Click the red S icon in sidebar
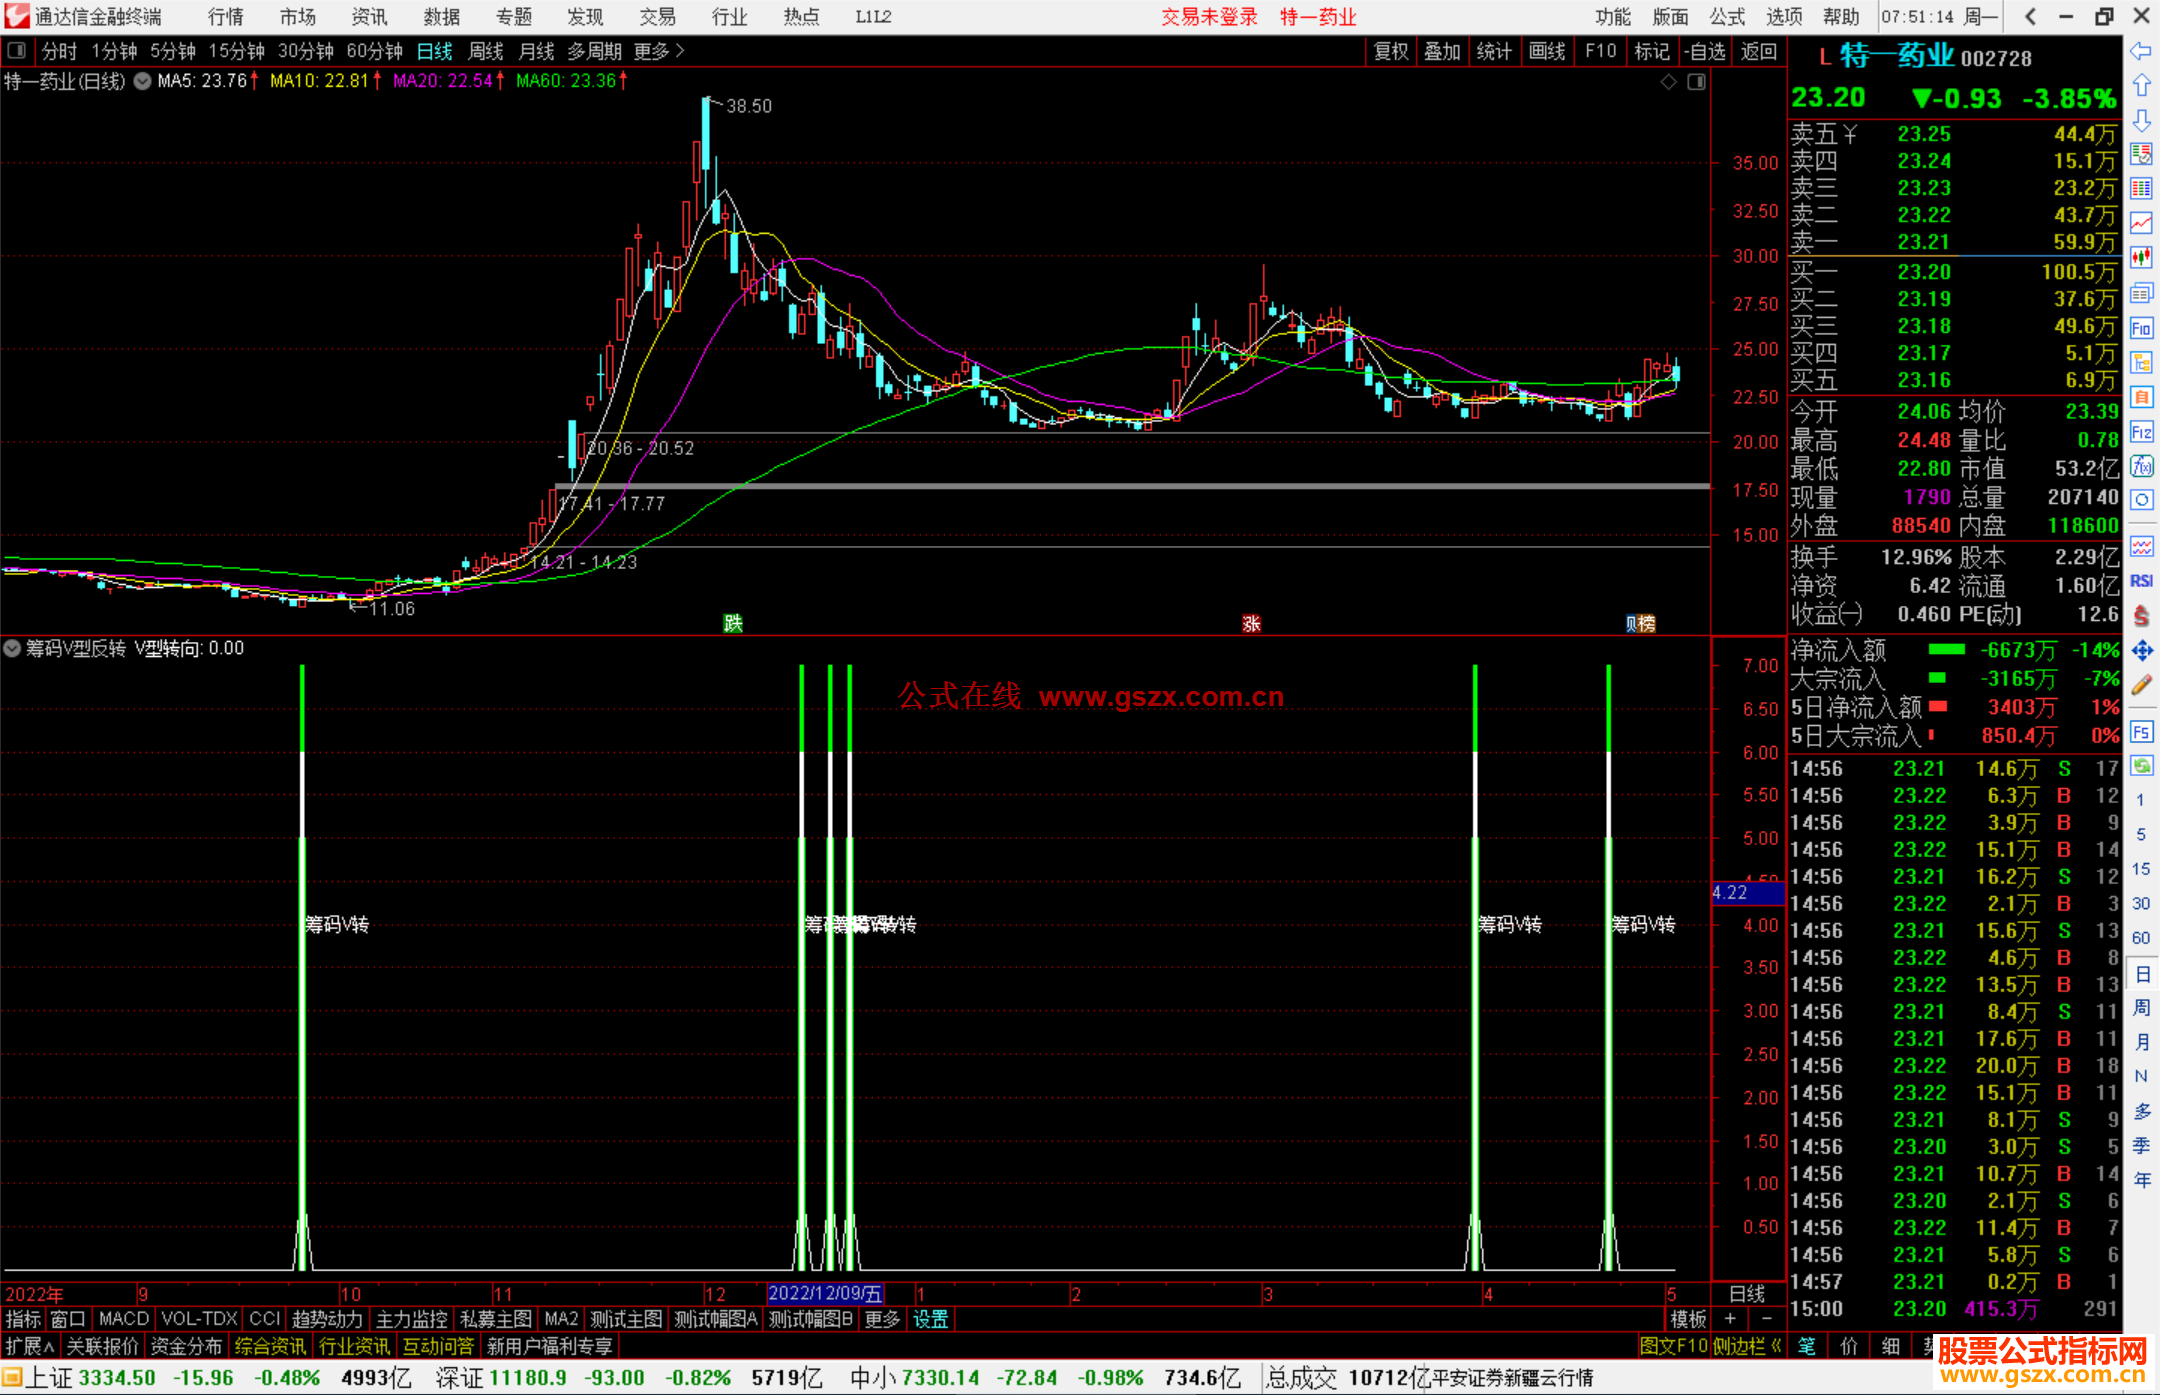2160x1395 pixels. tap(2141, 616)
